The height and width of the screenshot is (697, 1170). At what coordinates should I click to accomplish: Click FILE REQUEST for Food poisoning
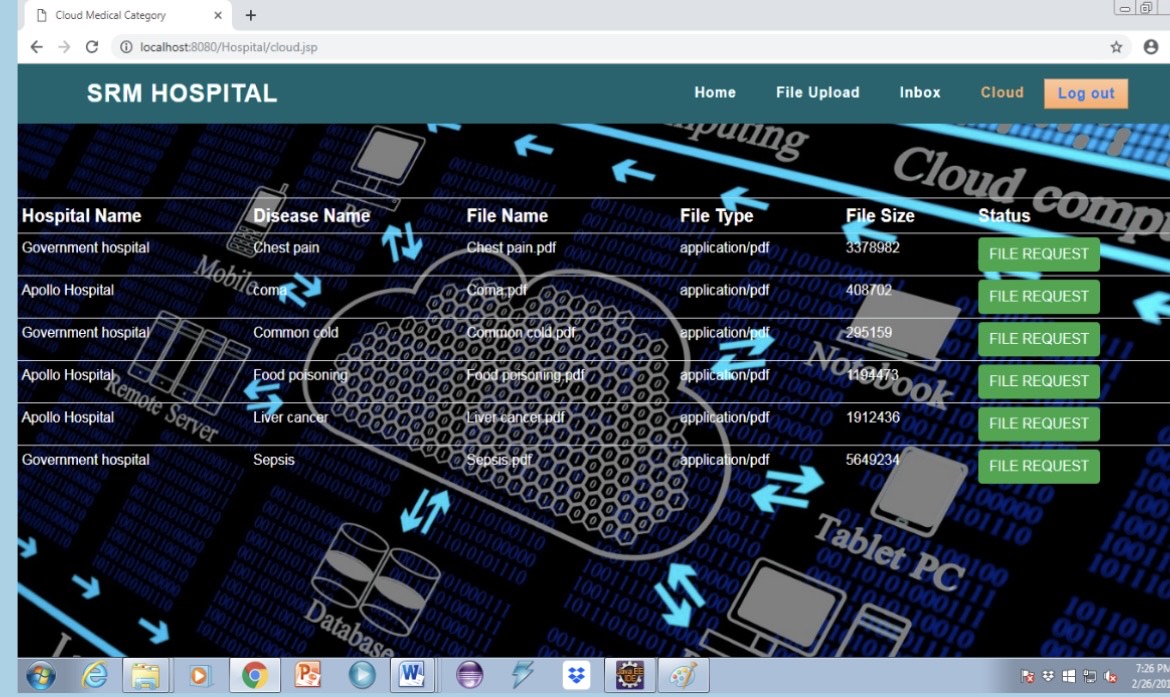coord(1039,381)
